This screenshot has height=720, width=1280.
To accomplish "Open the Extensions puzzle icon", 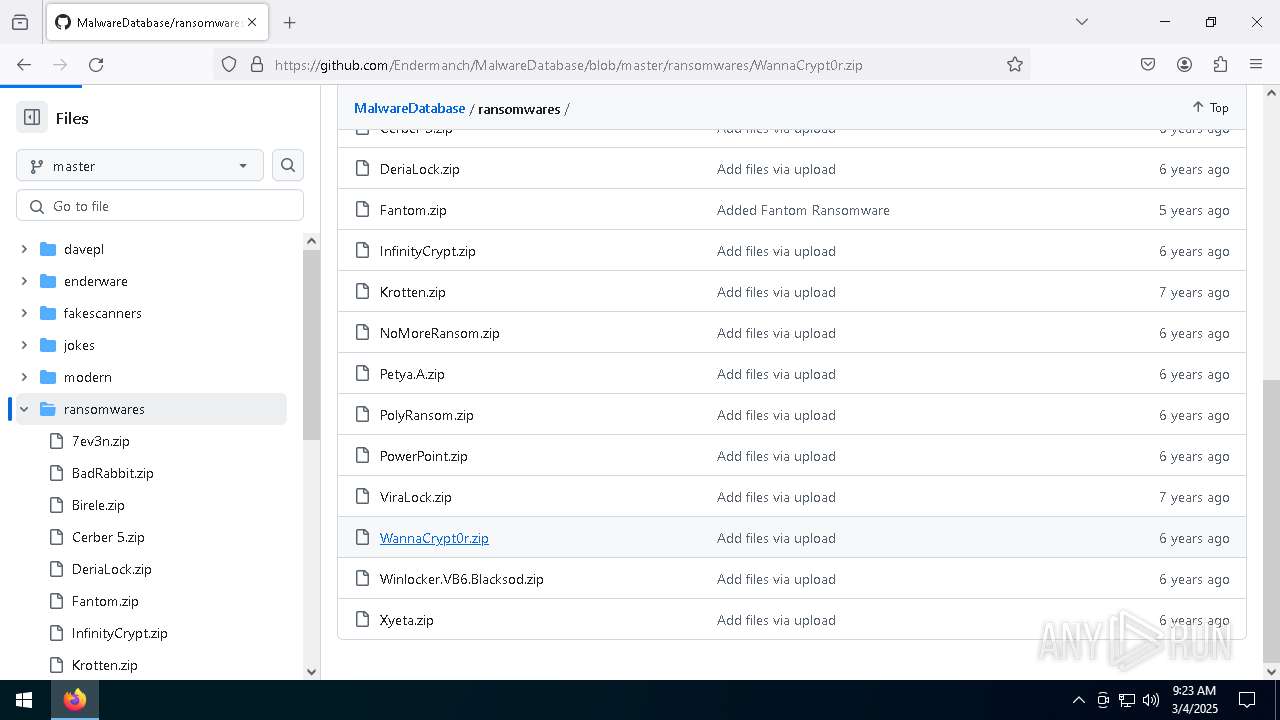I will point(1220,64).
